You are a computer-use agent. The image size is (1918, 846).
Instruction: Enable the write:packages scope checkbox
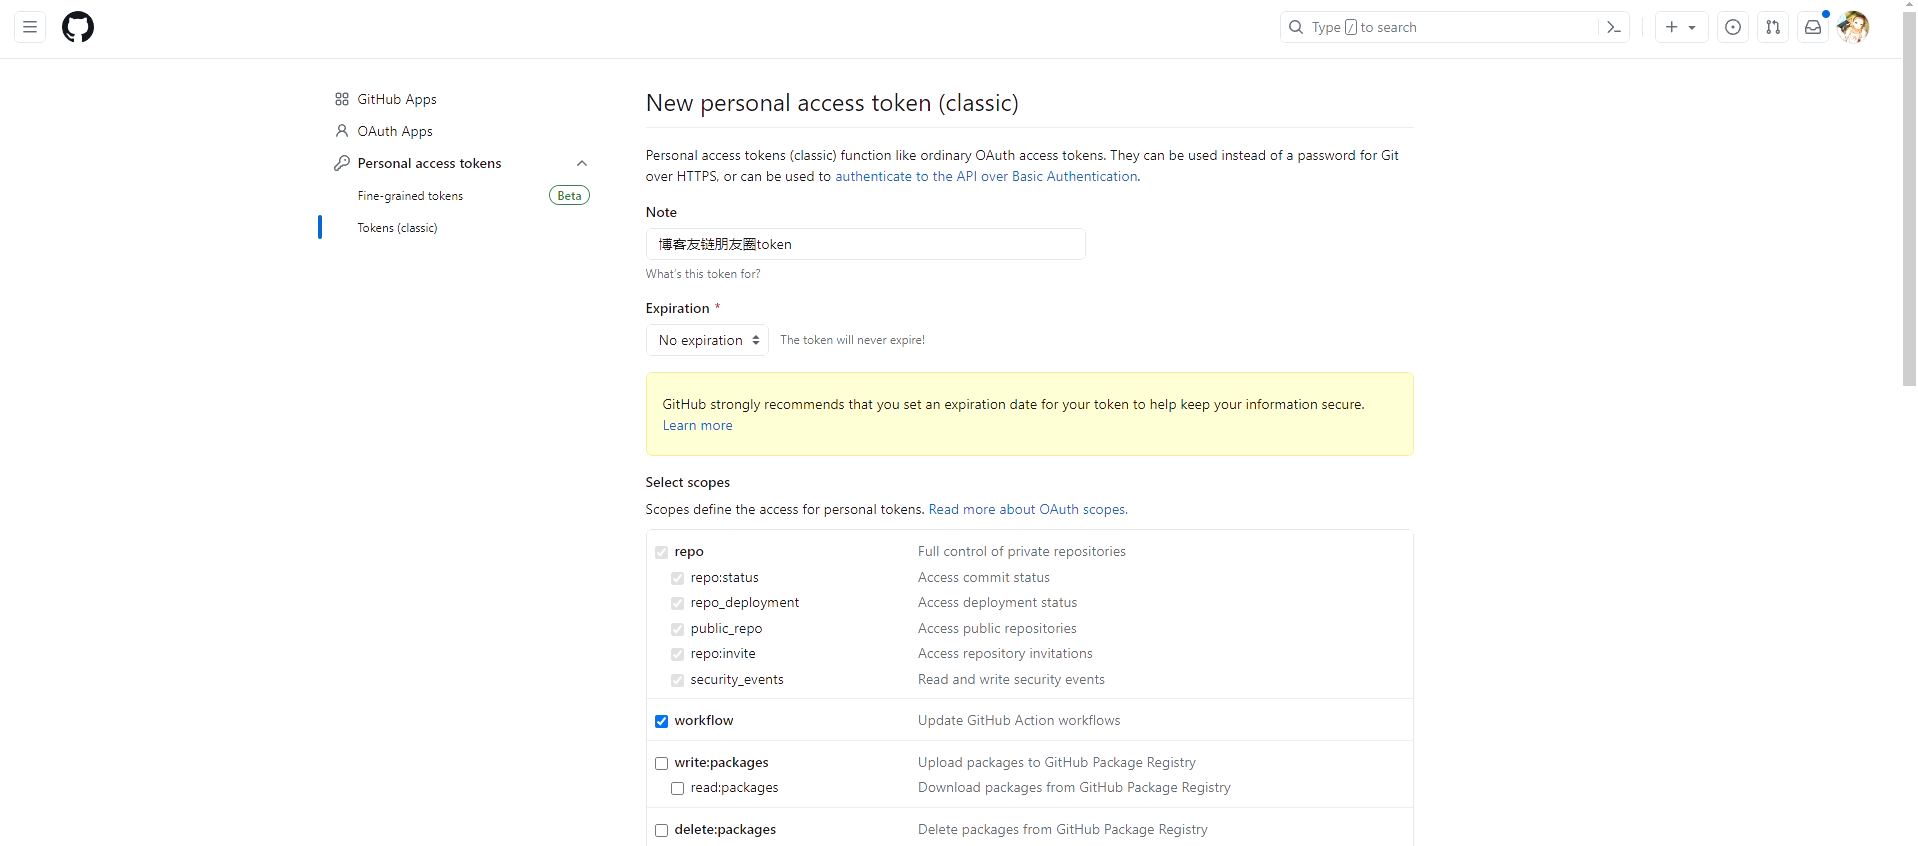click(661, 763)
